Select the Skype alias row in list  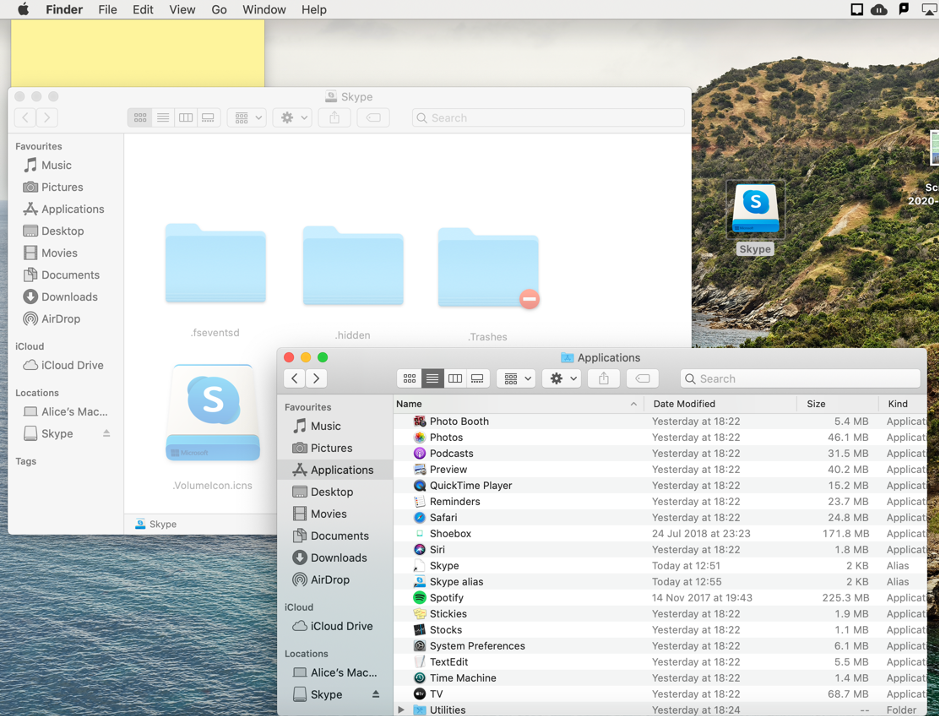(456, 582)
